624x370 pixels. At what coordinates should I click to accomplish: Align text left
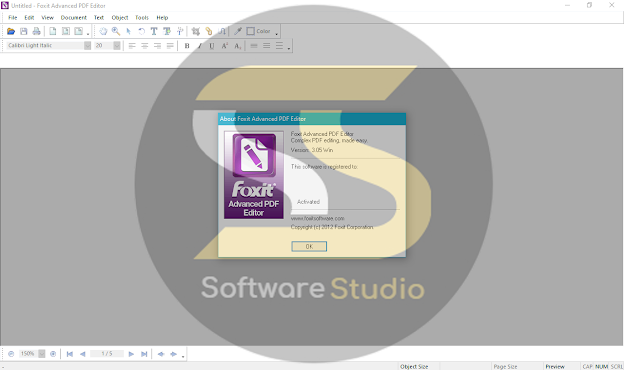click(132, 46)
